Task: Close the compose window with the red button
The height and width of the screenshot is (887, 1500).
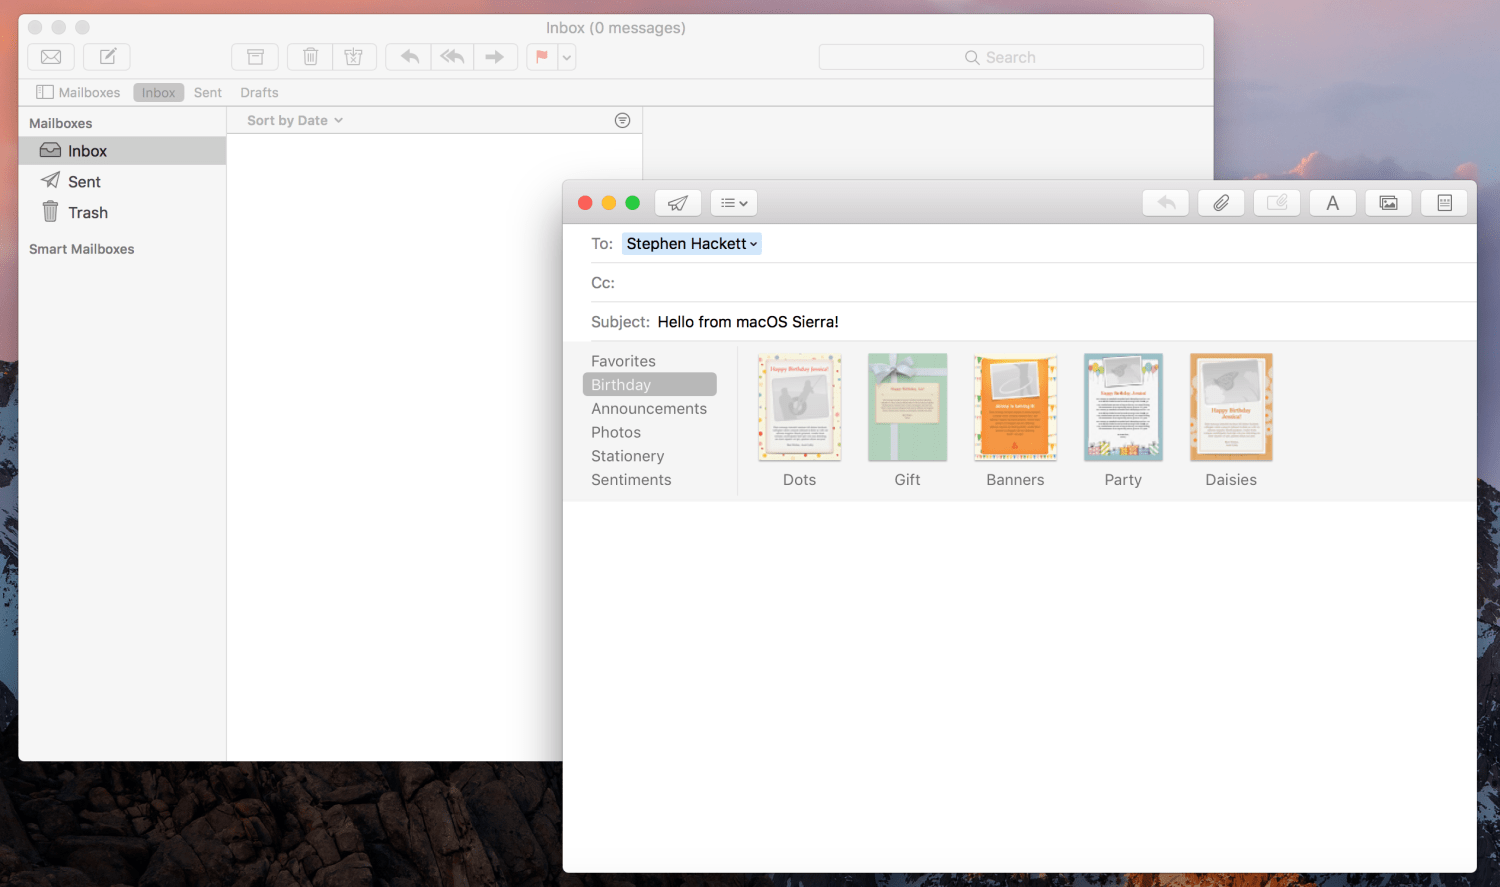Action: click(585, 203)
